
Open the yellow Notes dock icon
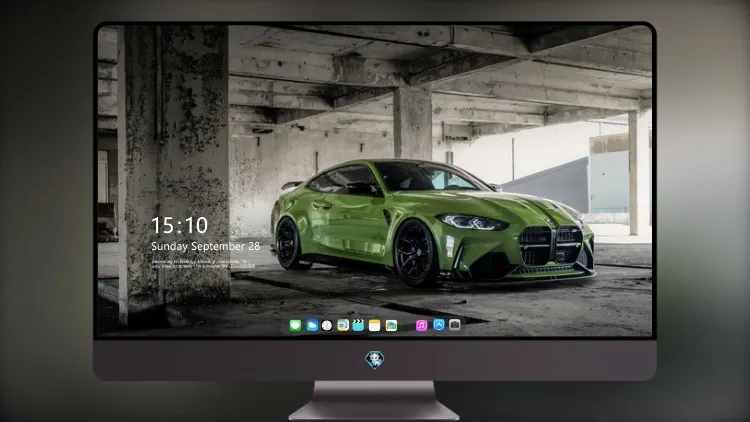(375, 325)
